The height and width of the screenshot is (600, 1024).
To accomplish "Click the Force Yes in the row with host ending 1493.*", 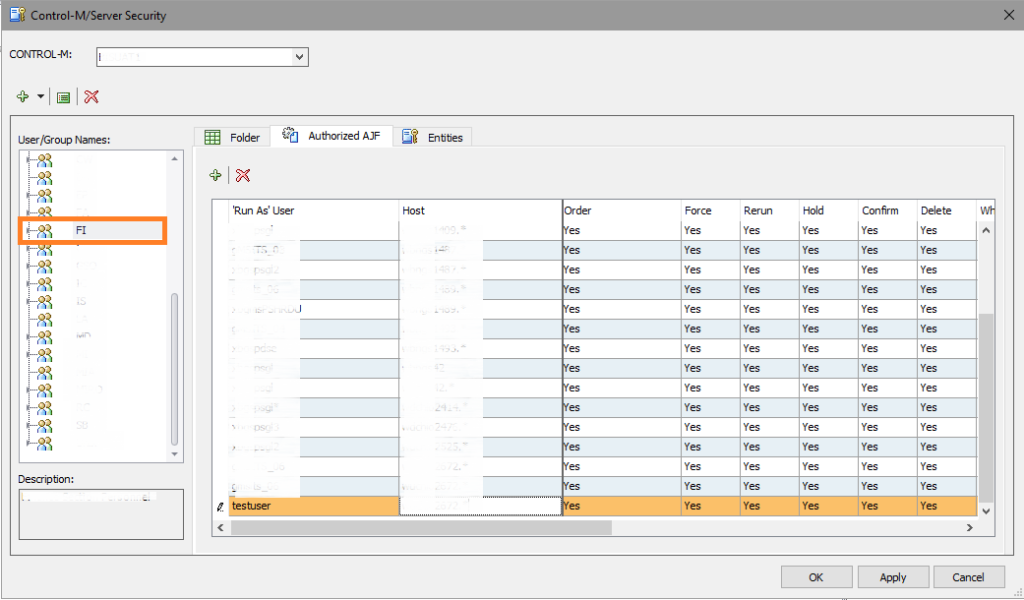I will point(692,349).
